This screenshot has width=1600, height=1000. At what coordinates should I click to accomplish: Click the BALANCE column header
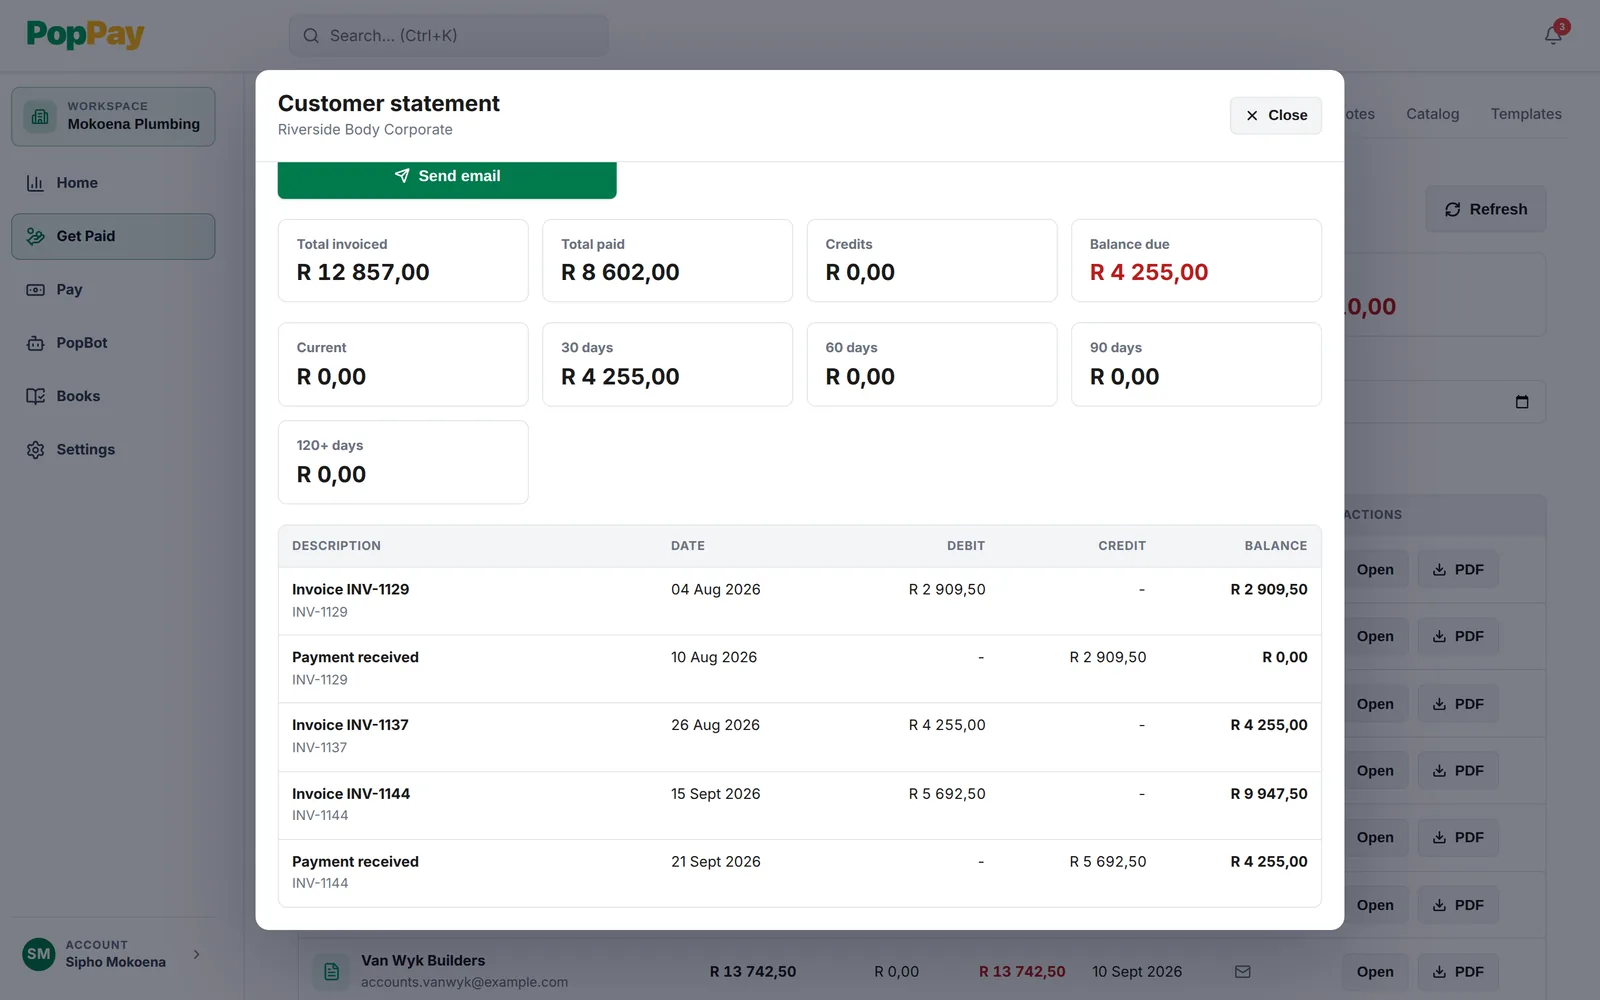(x=1276, y=546)
